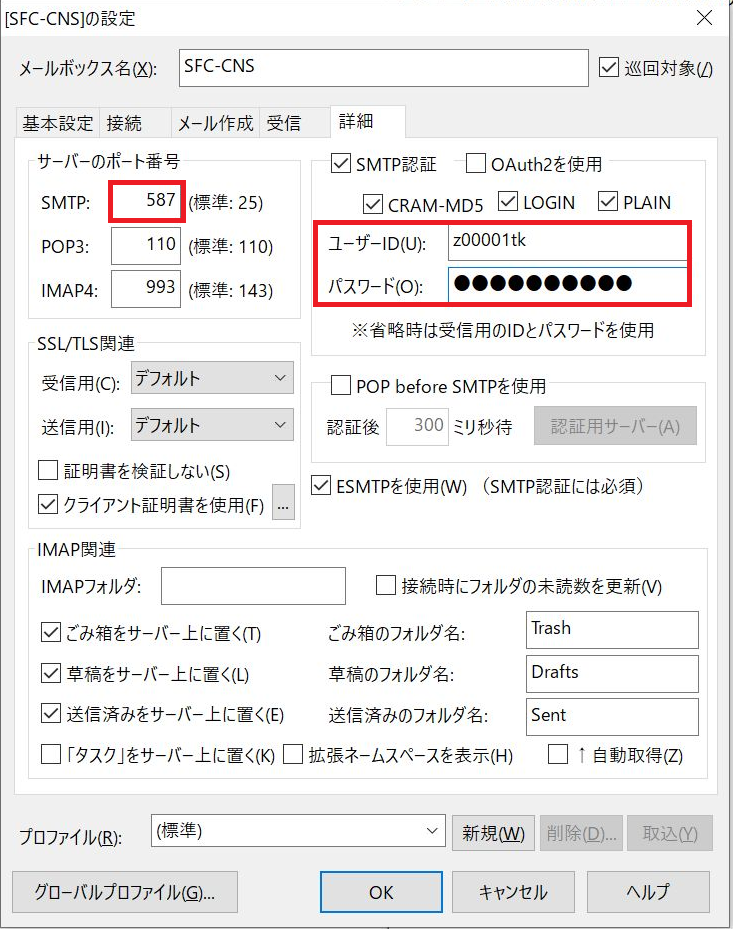Viewport: 733px width, 929px height.
Task: Switch to the 基本設定 tab
Action: point(58,123)
